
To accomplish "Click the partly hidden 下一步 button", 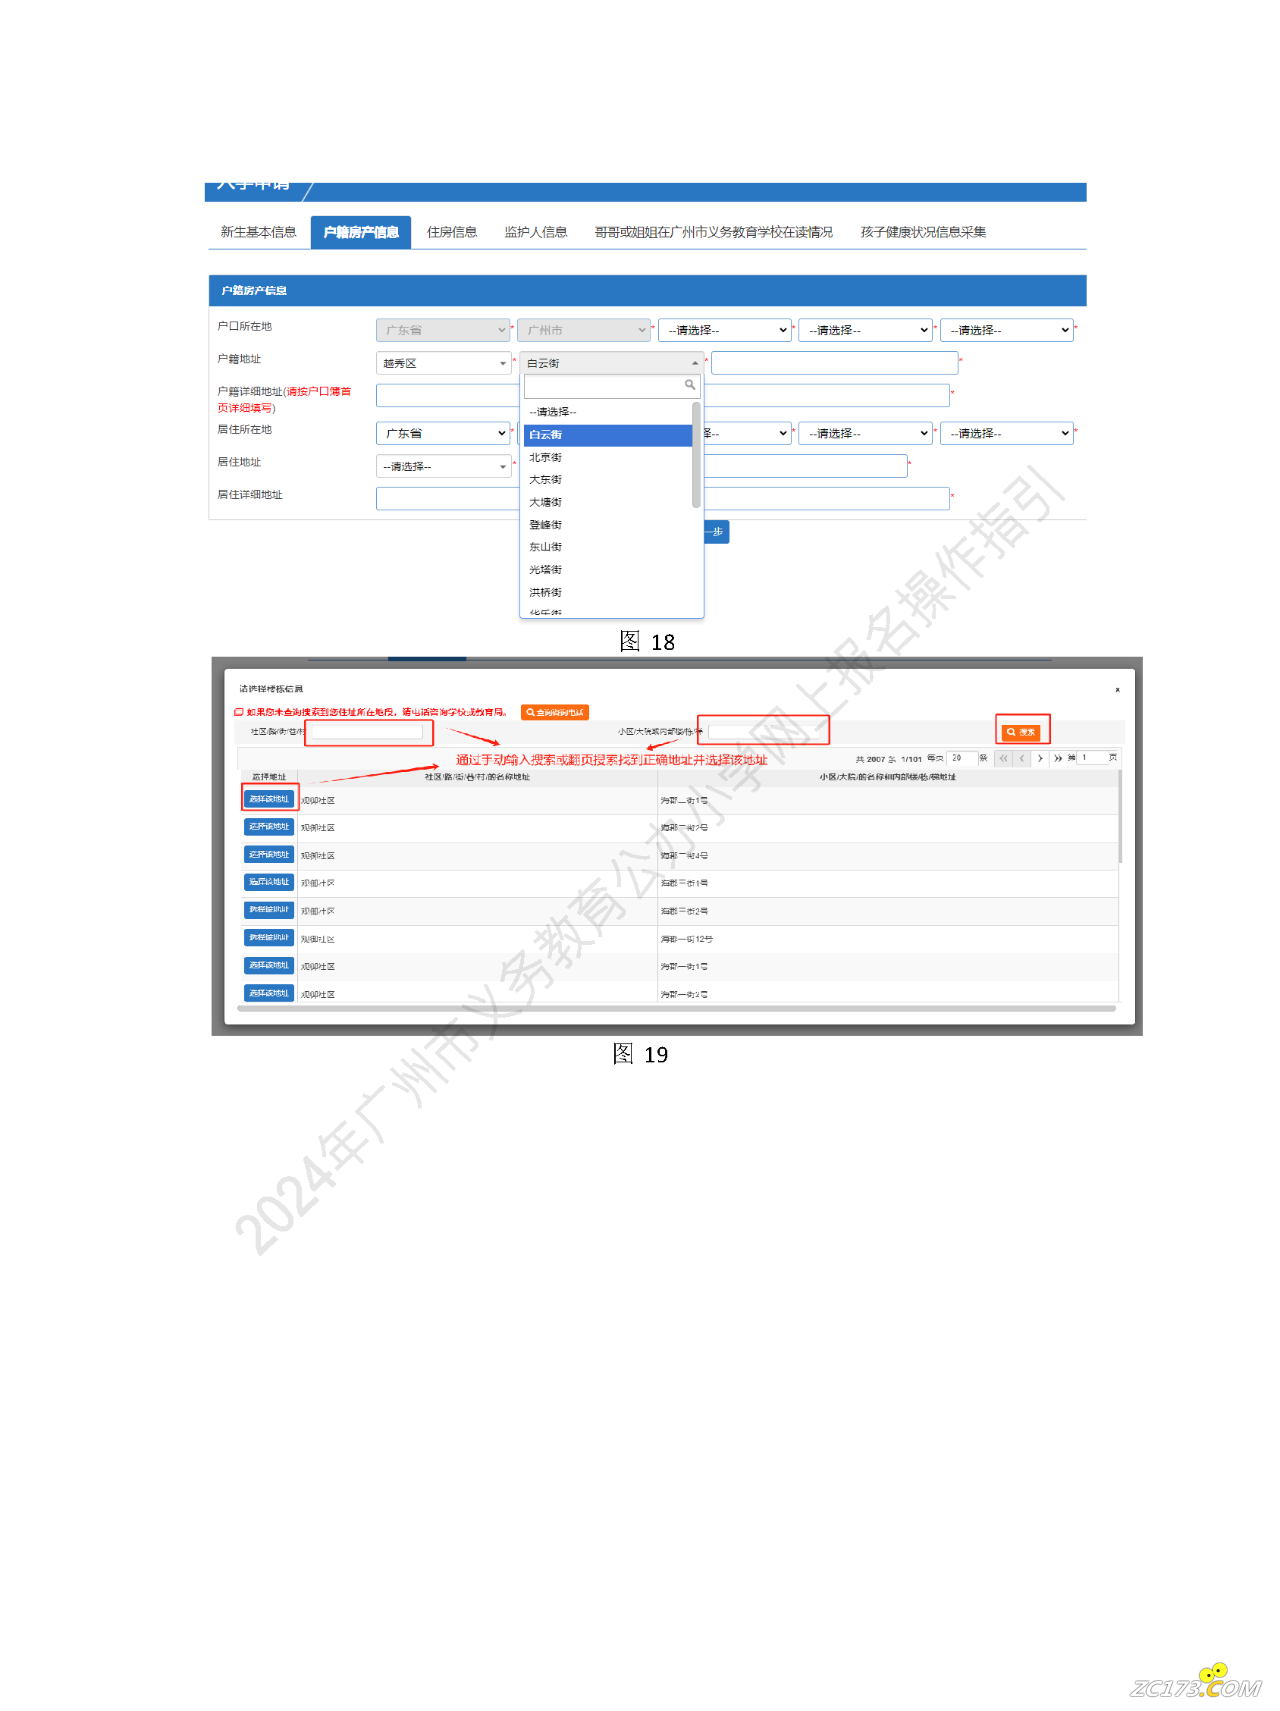I will click(x=716, y=532).
